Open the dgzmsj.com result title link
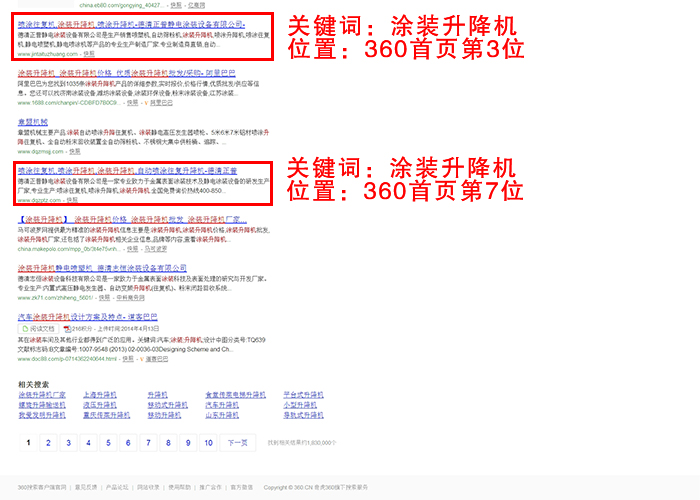Screen dimensions: 700x500 click(33, 122)
